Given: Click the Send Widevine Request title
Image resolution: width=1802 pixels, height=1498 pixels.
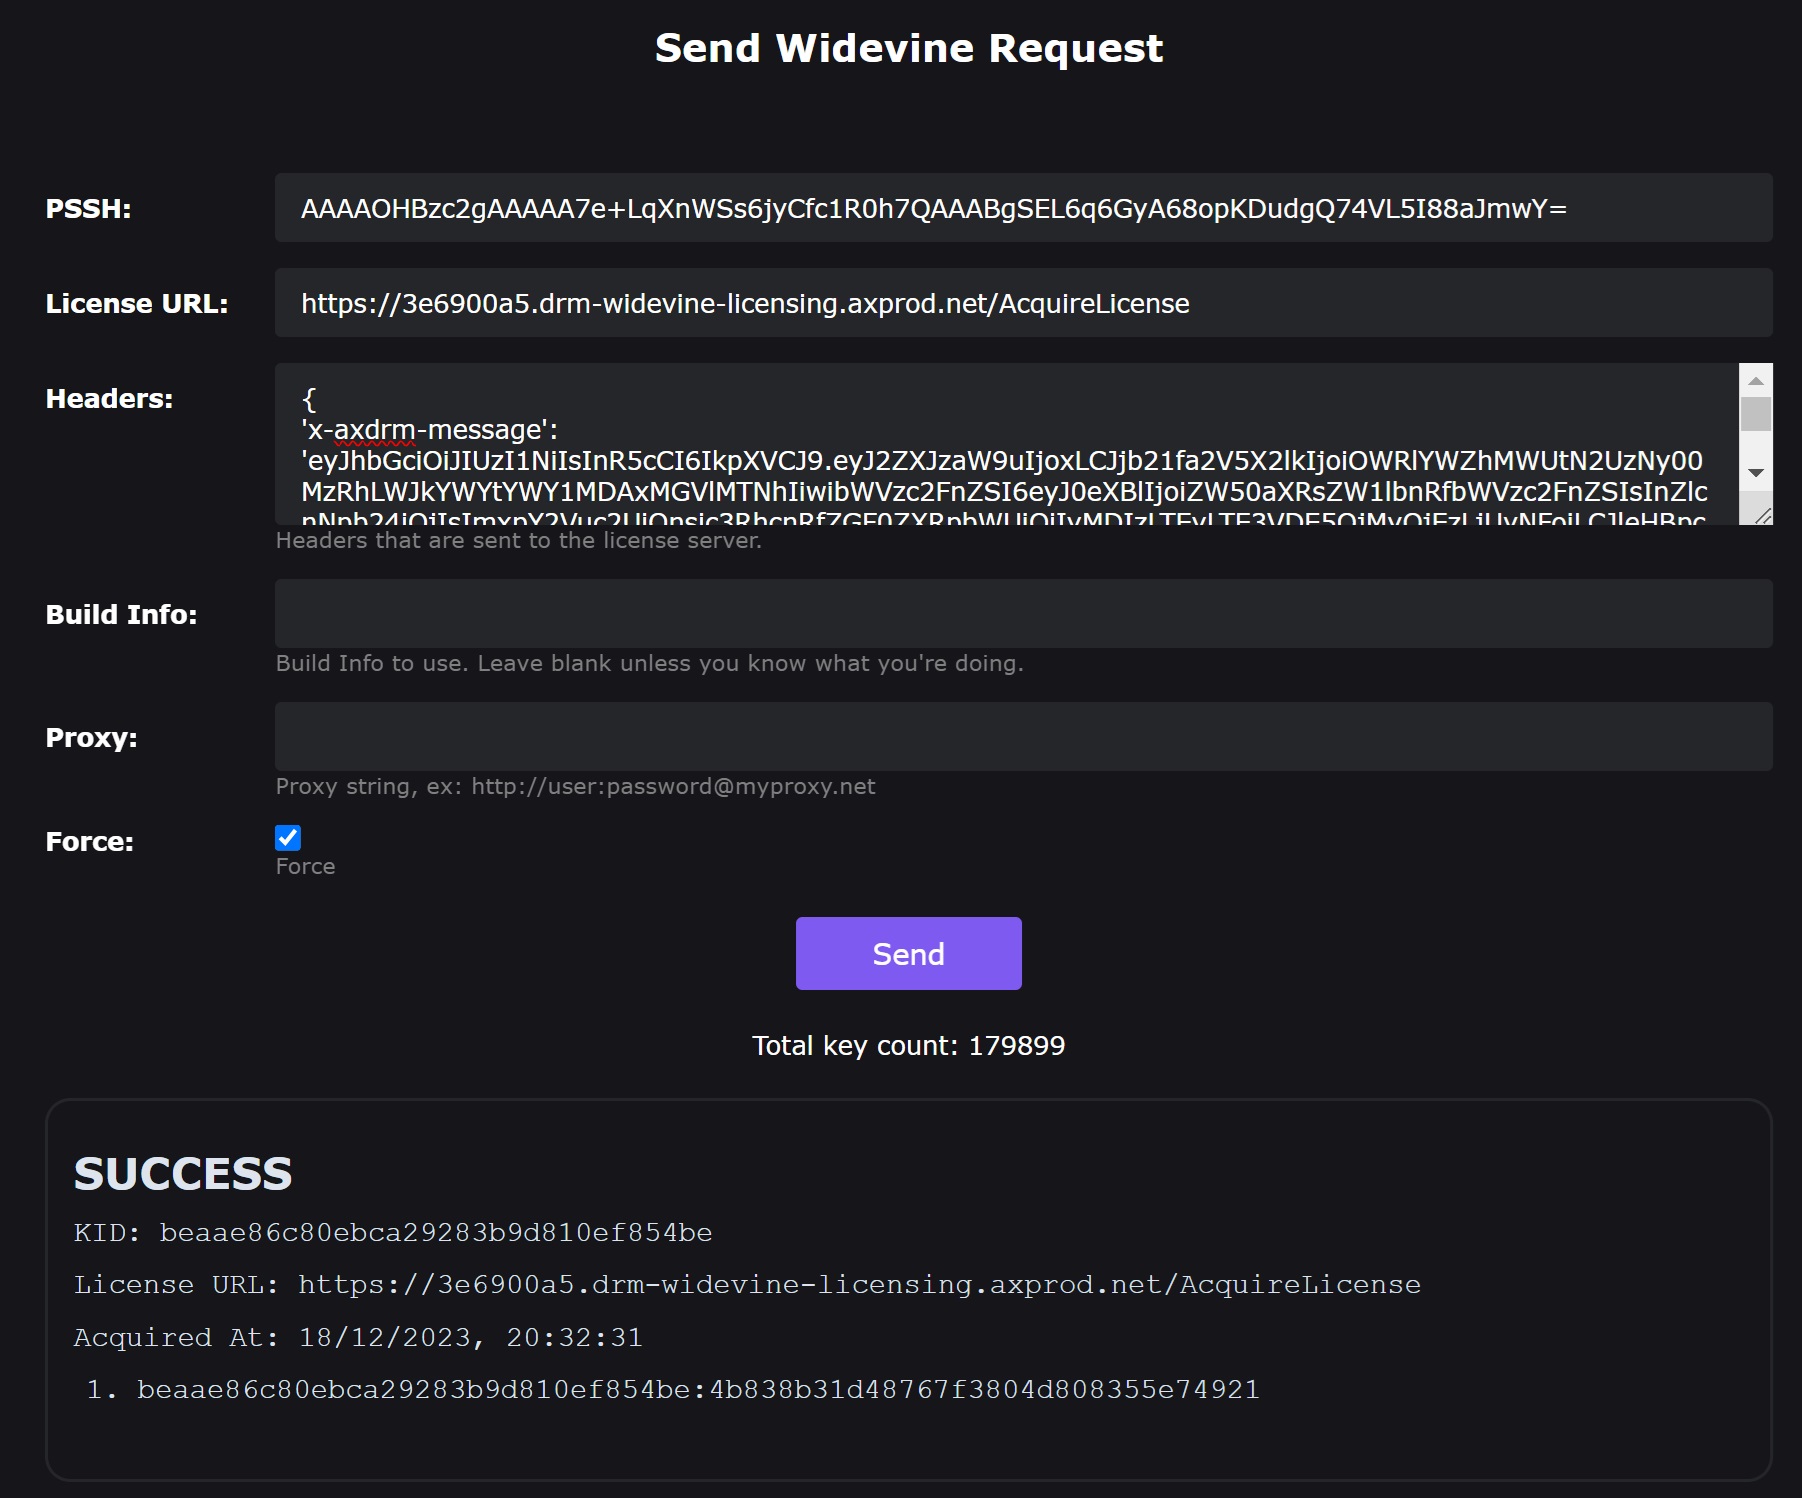Looking at the screenshot, I should coord(908,48).
